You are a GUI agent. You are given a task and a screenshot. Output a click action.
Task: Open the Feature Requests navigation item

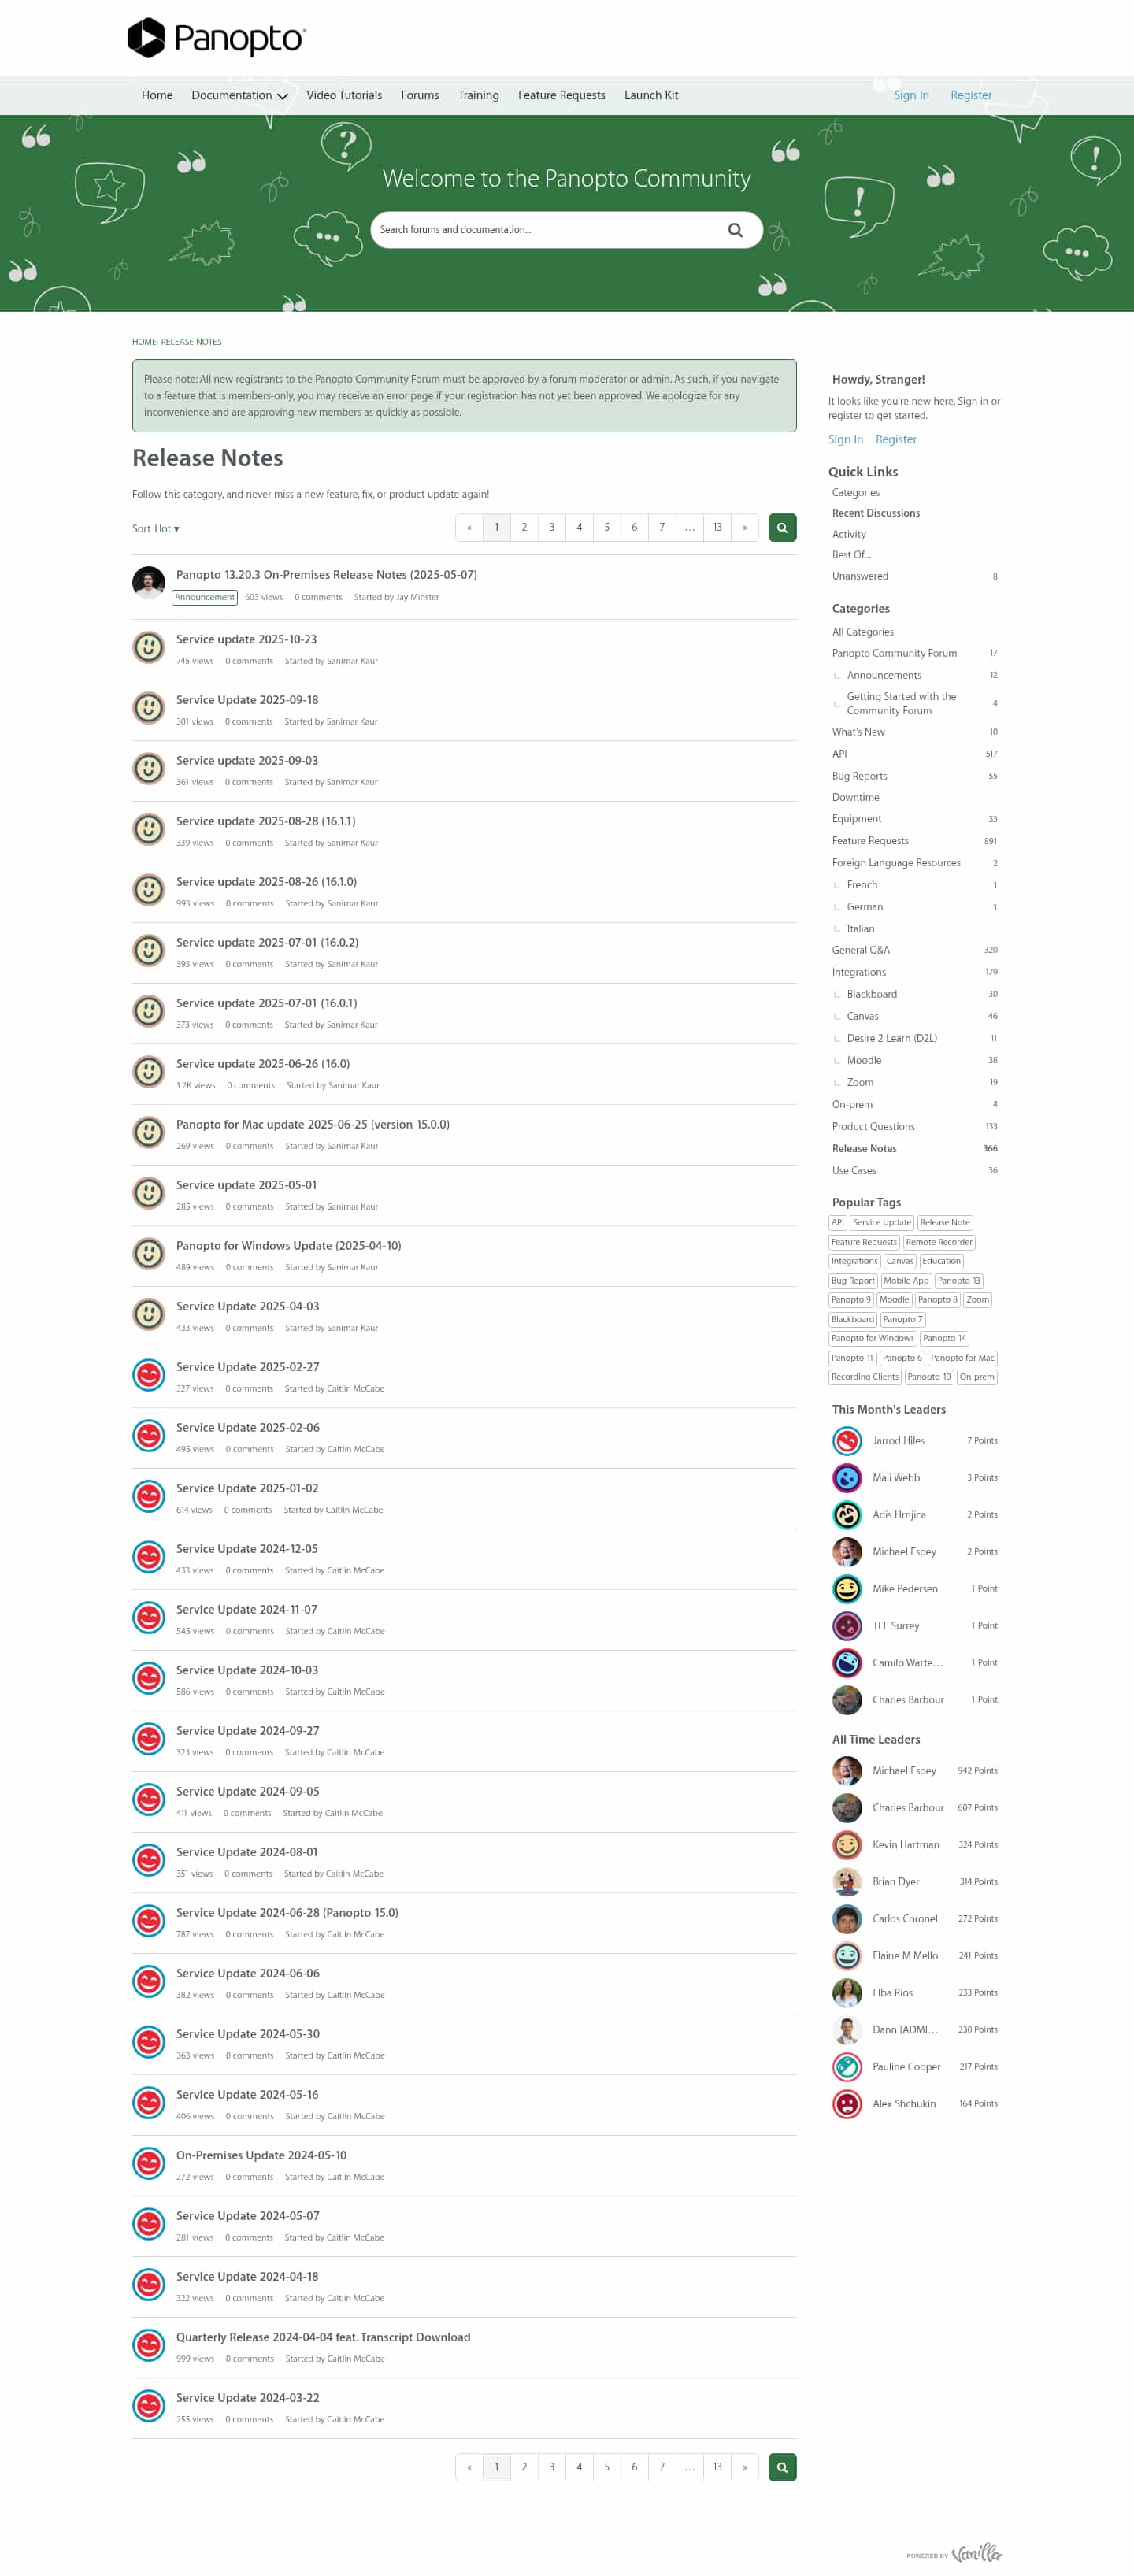tap(561, 95)
